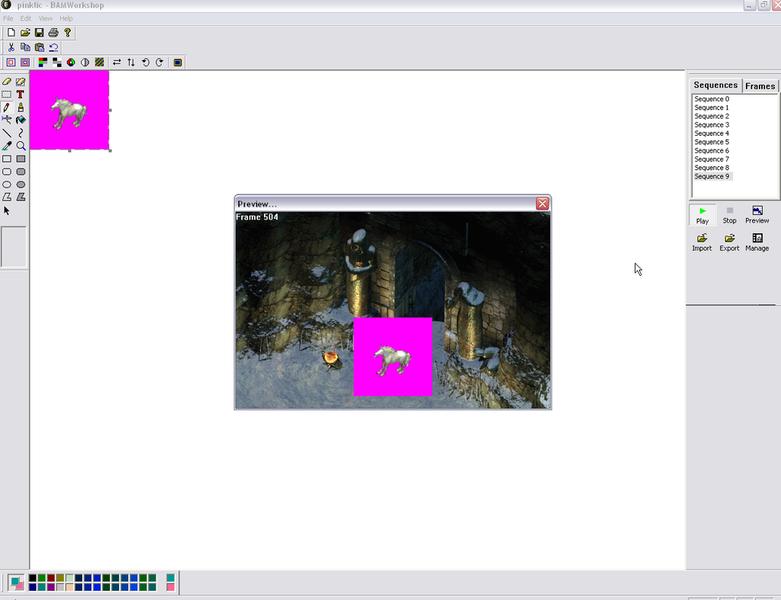The height and width of the screenshot is (600, 781).
Task: Open help via the question mark icon
Action: [68, 33]
